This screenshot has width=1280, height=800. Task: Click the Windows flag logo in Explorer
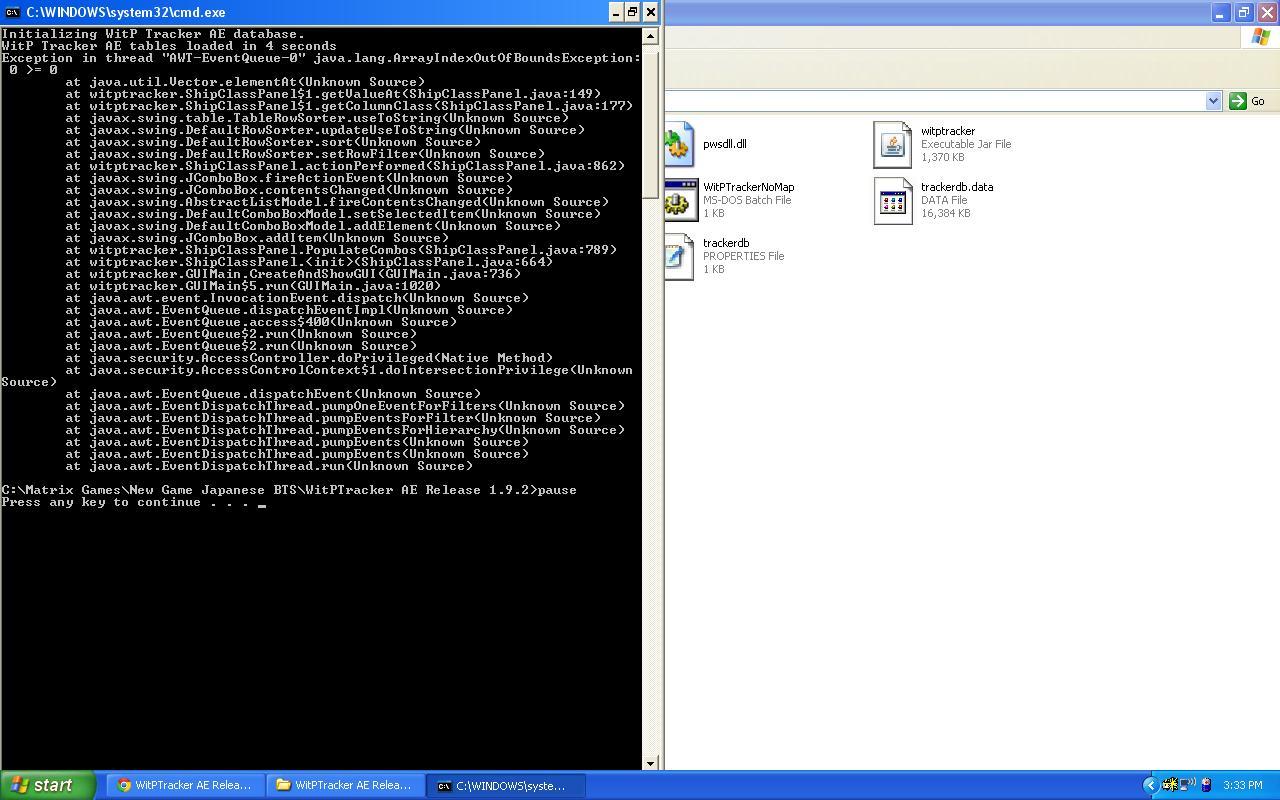[x=1261, y=37]
